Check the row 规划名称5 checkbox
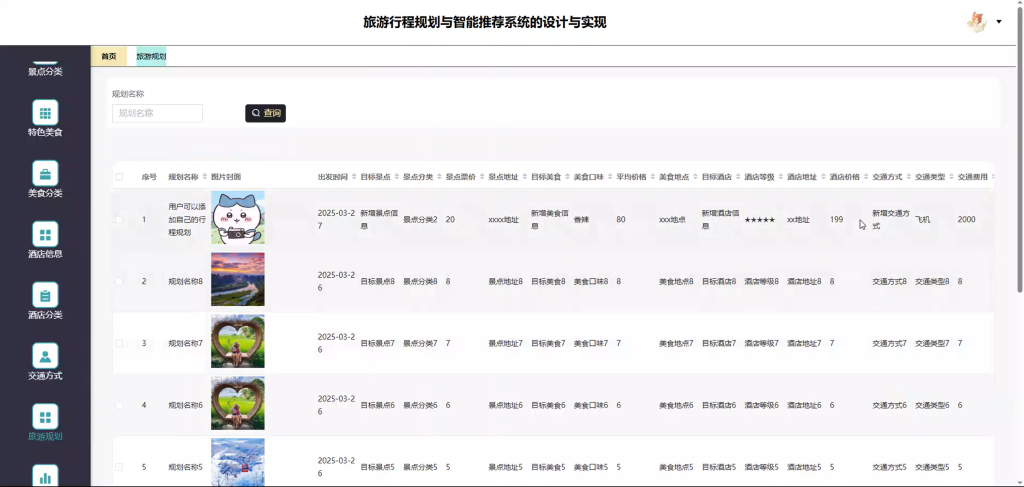 (x=119, y=467)
